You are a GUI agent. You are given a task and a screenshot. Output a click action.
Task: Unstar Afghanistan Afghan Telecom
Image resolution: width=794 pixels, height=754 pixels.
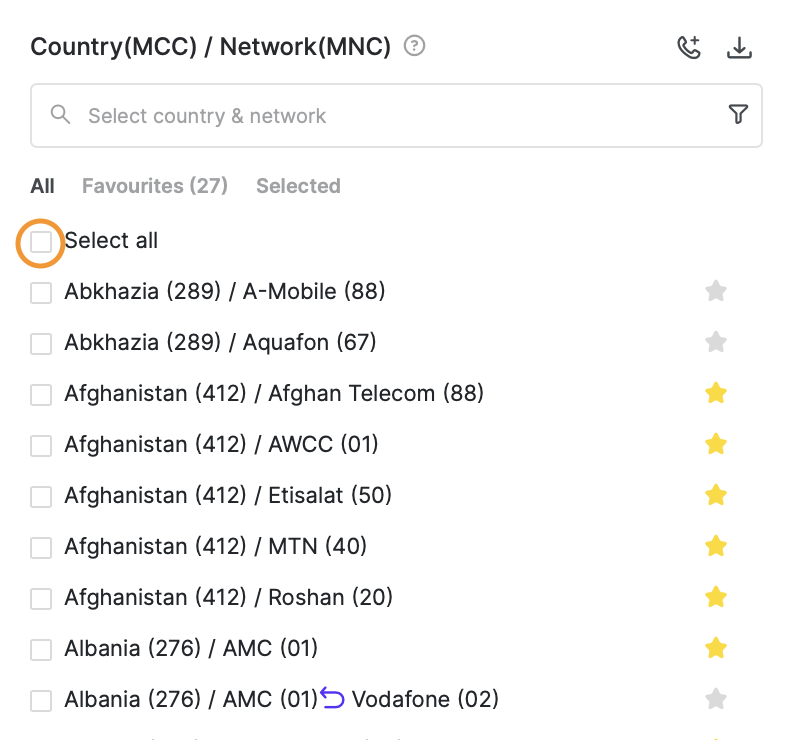(716, 393)
